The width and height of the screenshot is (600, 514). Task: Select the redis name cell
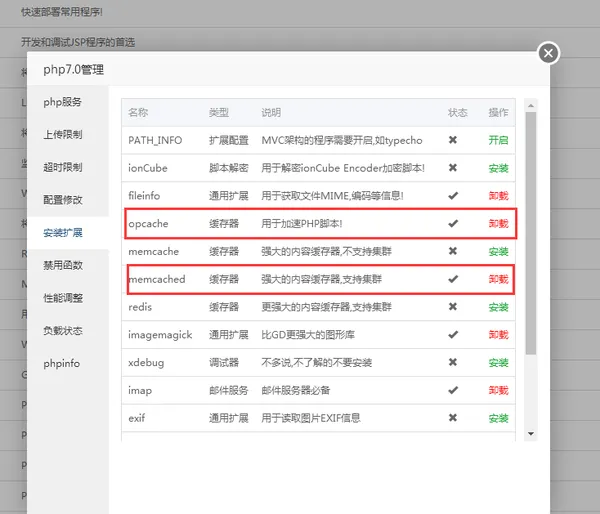pos(140,307)
